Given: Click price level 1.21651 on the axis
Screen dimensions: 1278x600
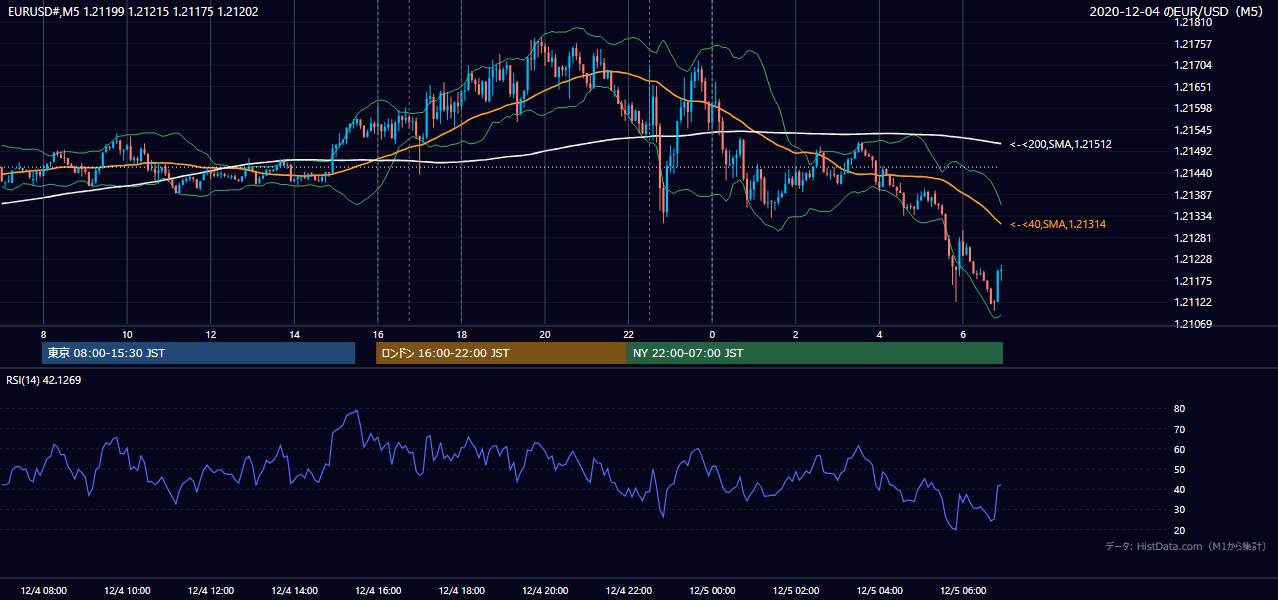Looking at the screenshot, I should (x=1193, y=87).
